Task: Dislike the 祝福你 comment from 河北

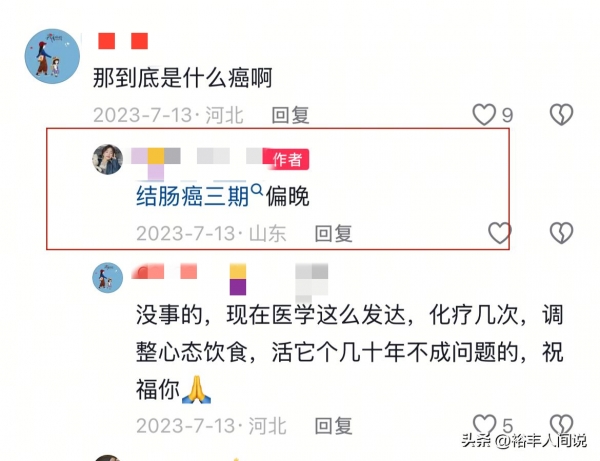Action: click(561, 425)
